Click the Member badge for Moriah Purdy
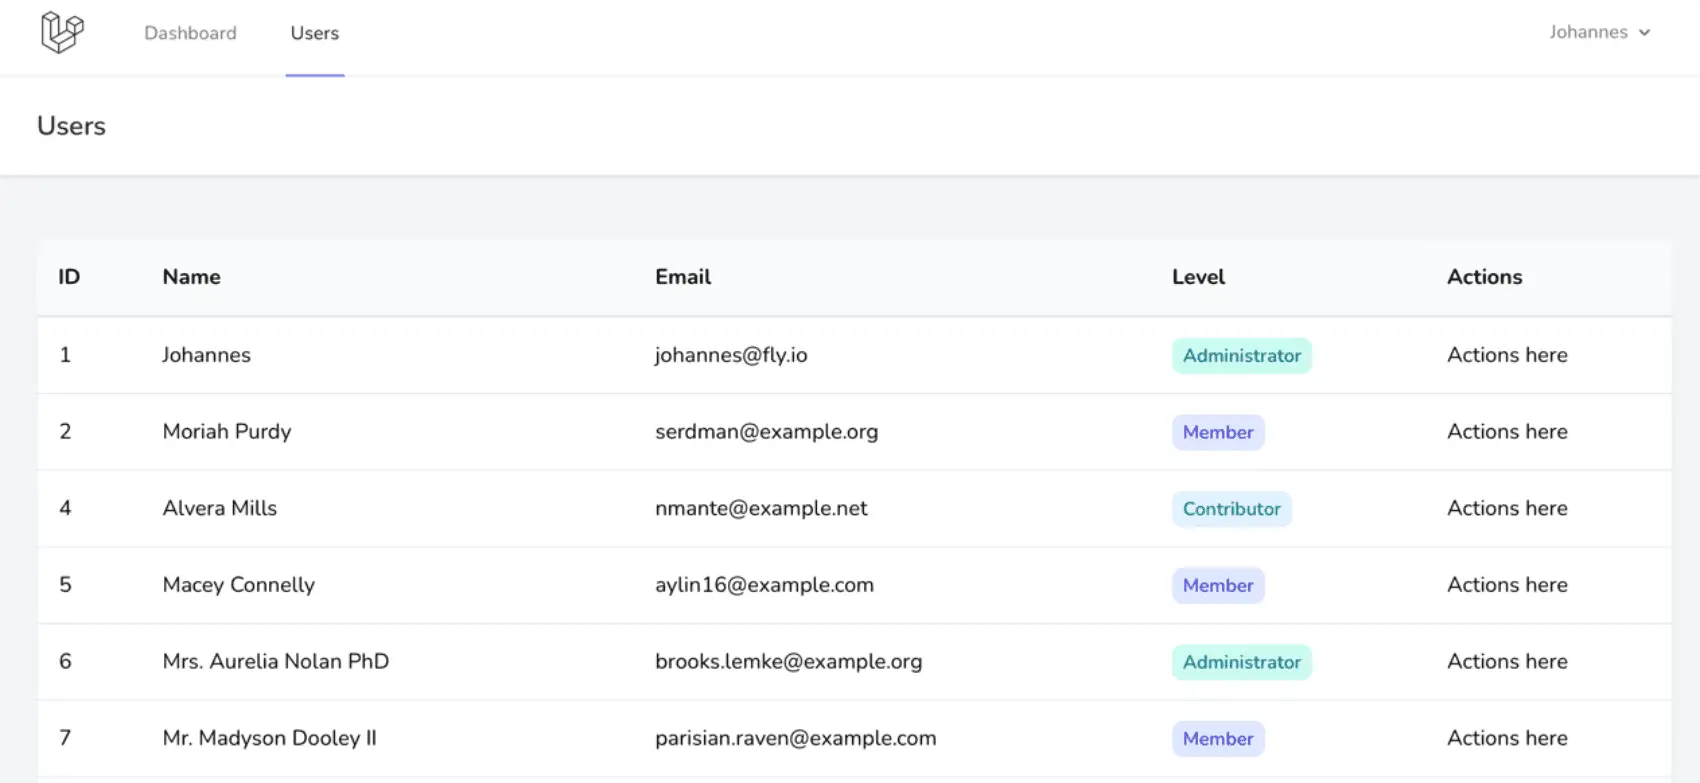This screenshot has height=783, width=1700. click(1217, 432)
